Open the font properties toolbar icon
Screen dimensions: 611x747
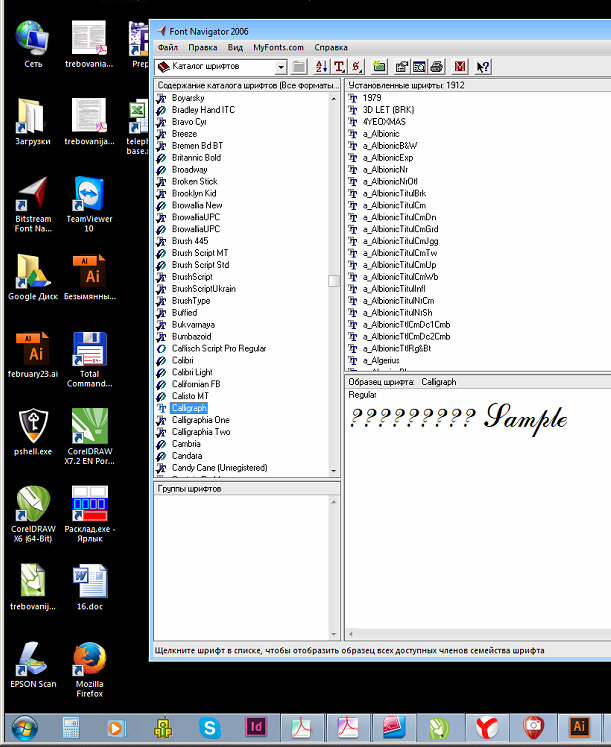pyautogui.click(x=402, y=67)
